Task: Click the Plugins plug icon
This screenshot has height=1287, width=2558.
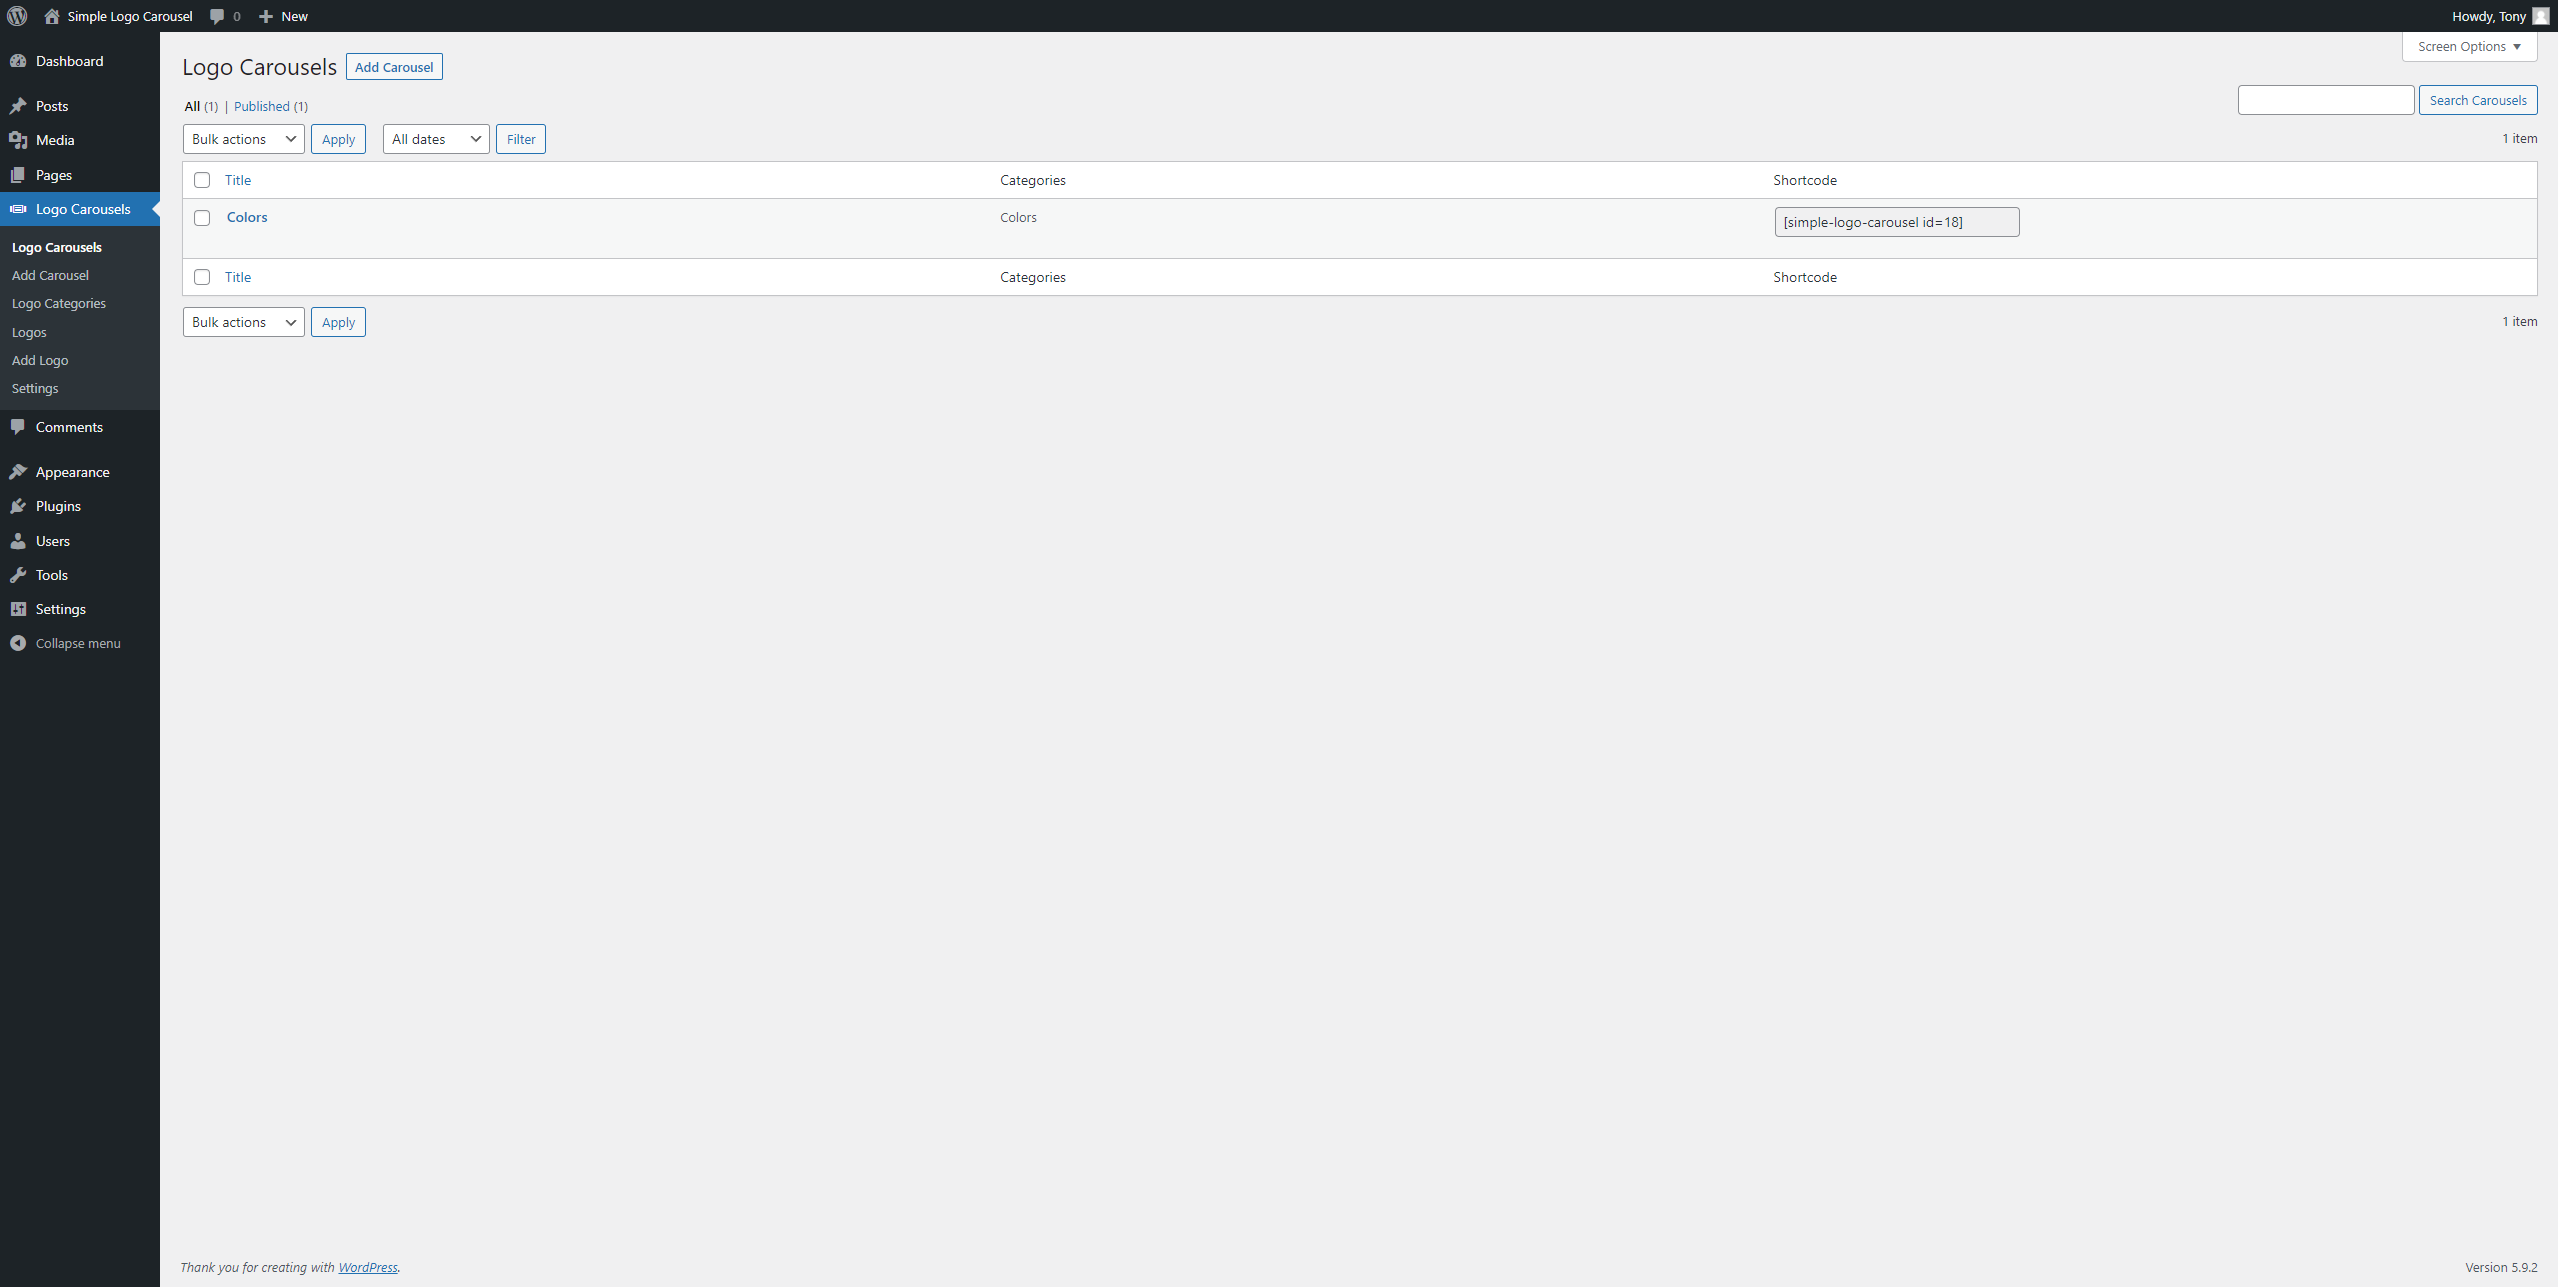Action: pyautogui.click(x=18, y=506)
